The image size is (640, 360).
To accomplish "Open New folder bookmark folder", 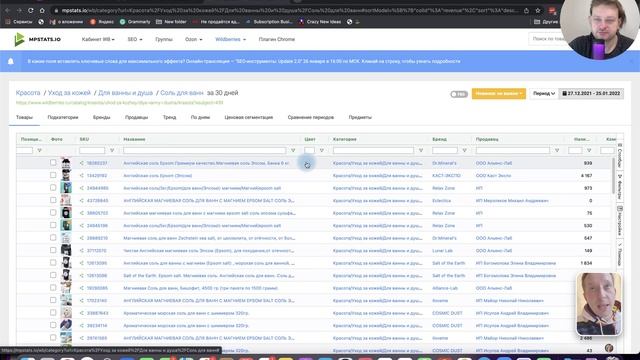I will 171,22.
